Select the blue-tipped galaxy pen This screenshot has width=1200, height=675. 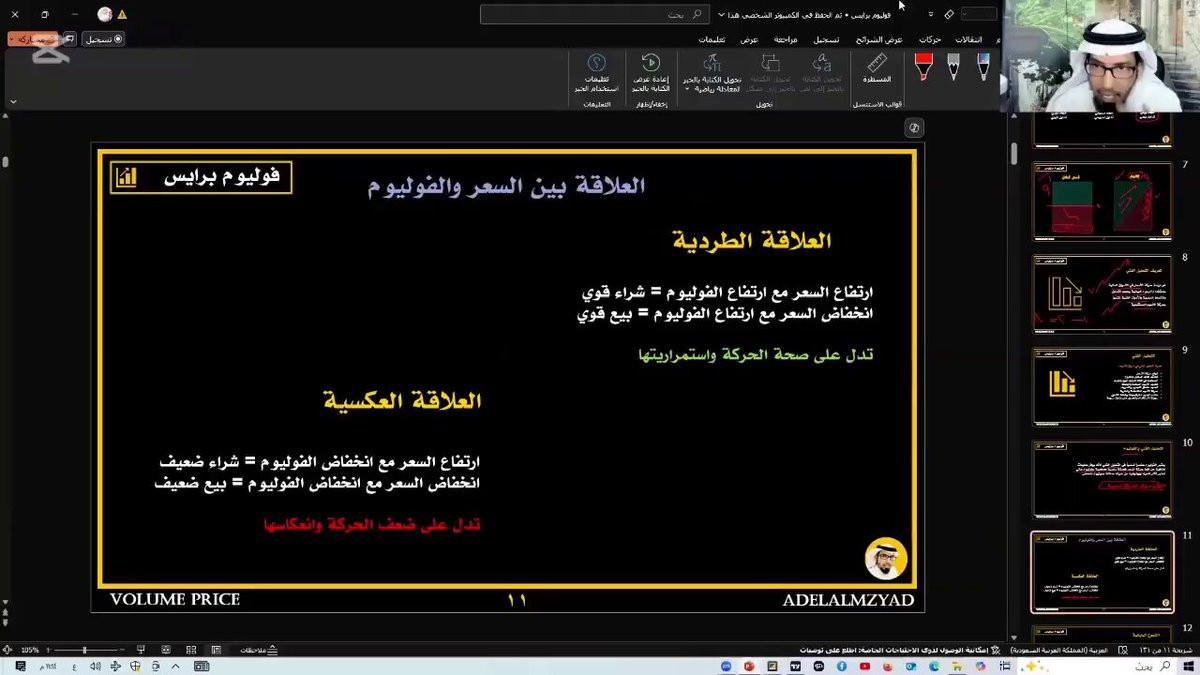[983, 69]
